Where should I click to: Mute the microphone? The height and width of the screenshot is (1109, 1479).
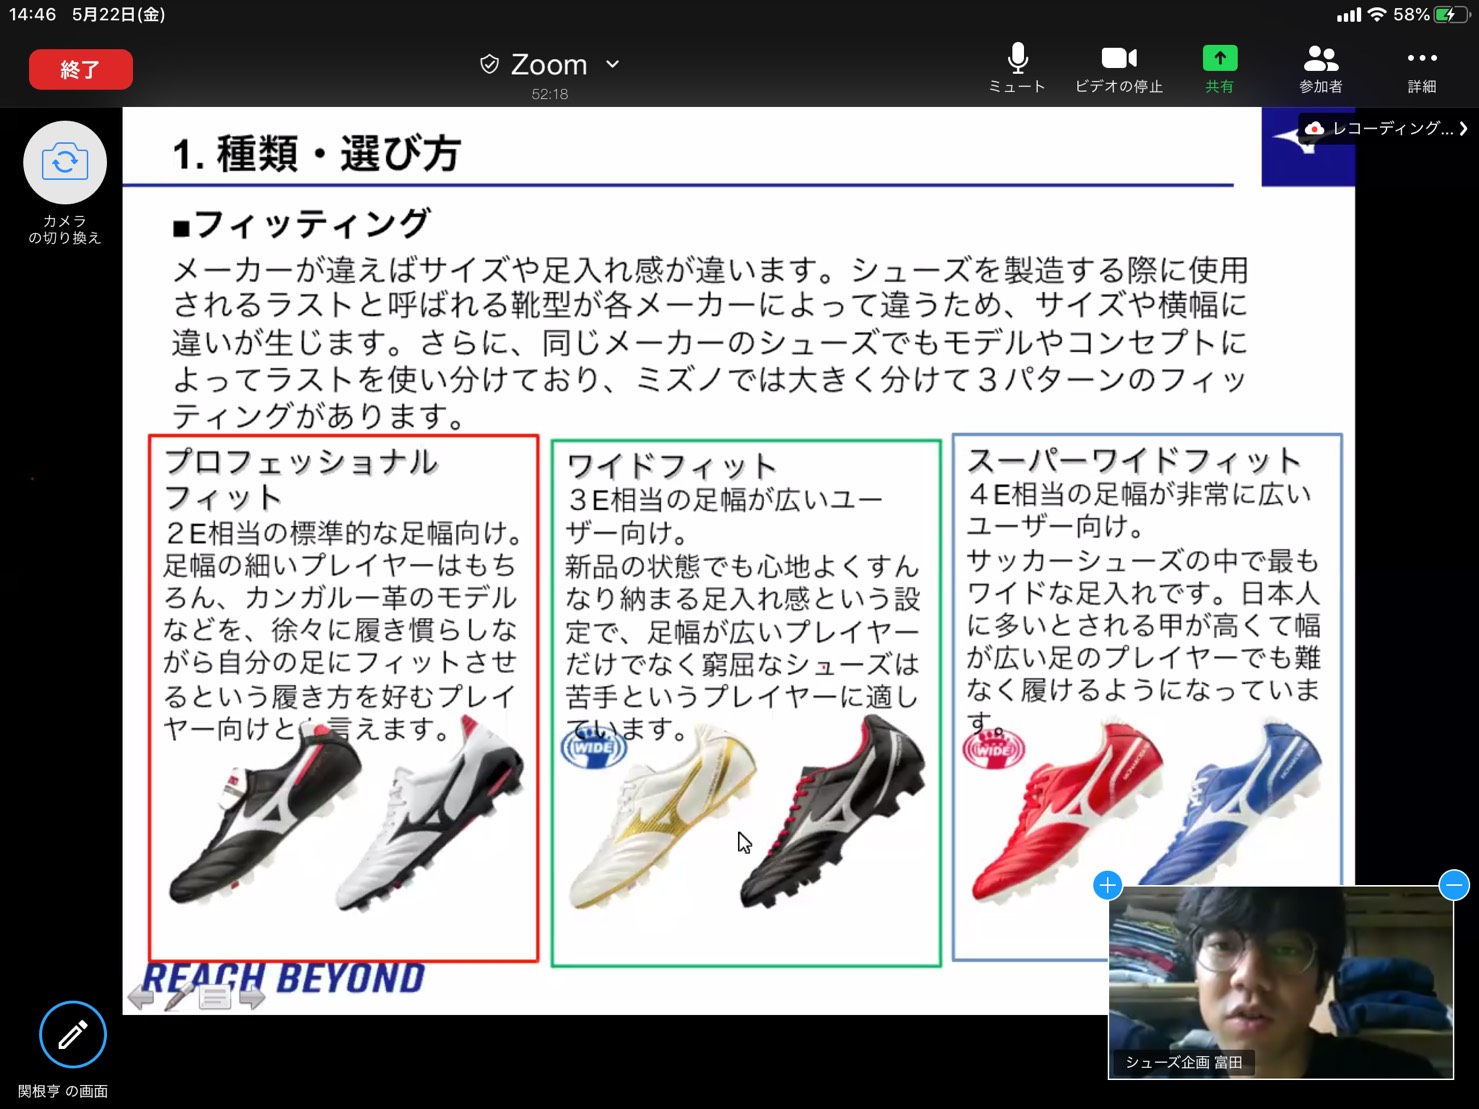(x=1017, y=68)
